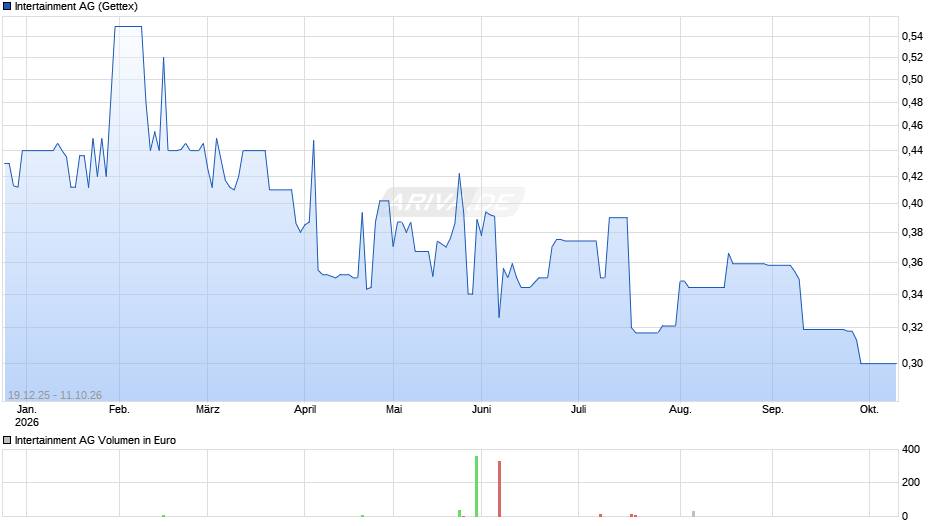Click the 'Feb.' month label
Image resolution: width=940 pixels, height=526 pixels.
[x=119, y=410]
